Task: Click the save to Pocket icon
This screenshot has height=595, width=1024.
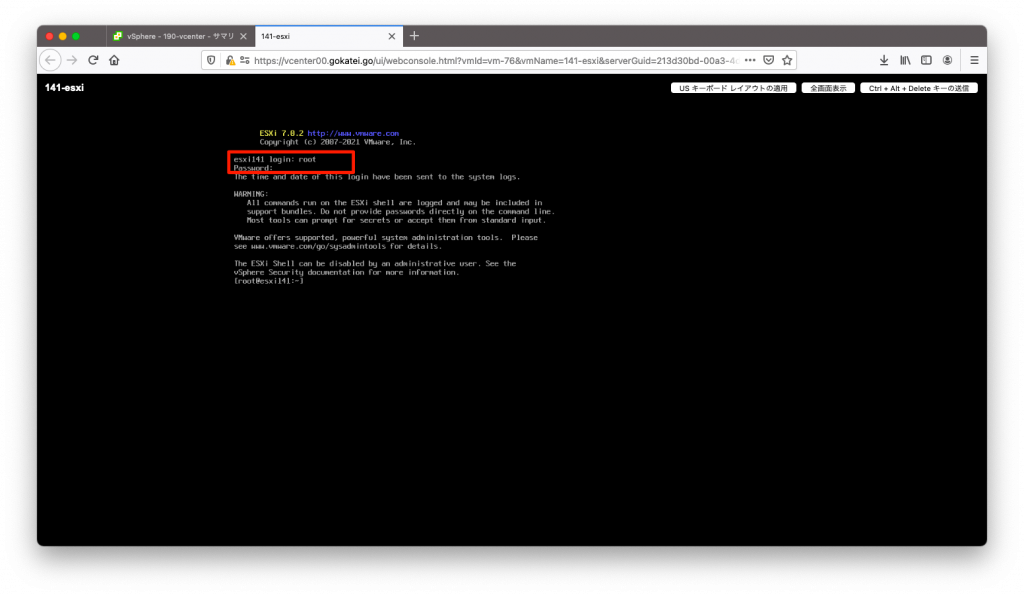Action: coord(768,60)
